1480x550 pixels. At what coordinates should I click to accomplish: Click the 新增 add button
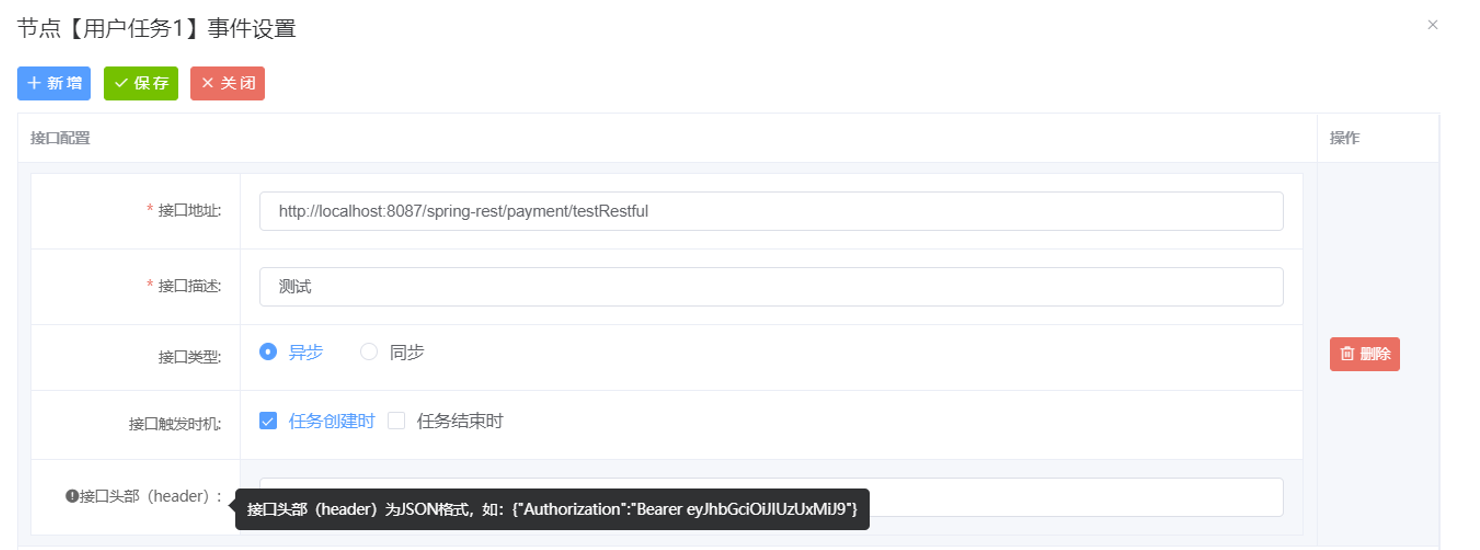tap(54, 84)
